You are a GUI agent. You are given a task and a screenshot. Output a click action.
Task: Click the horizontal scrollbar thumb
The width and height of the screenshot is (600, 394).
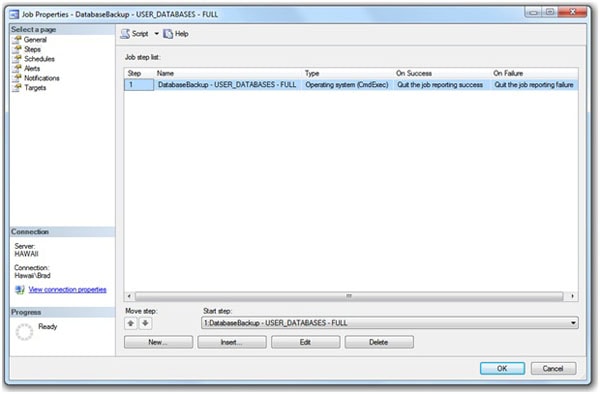349,296
